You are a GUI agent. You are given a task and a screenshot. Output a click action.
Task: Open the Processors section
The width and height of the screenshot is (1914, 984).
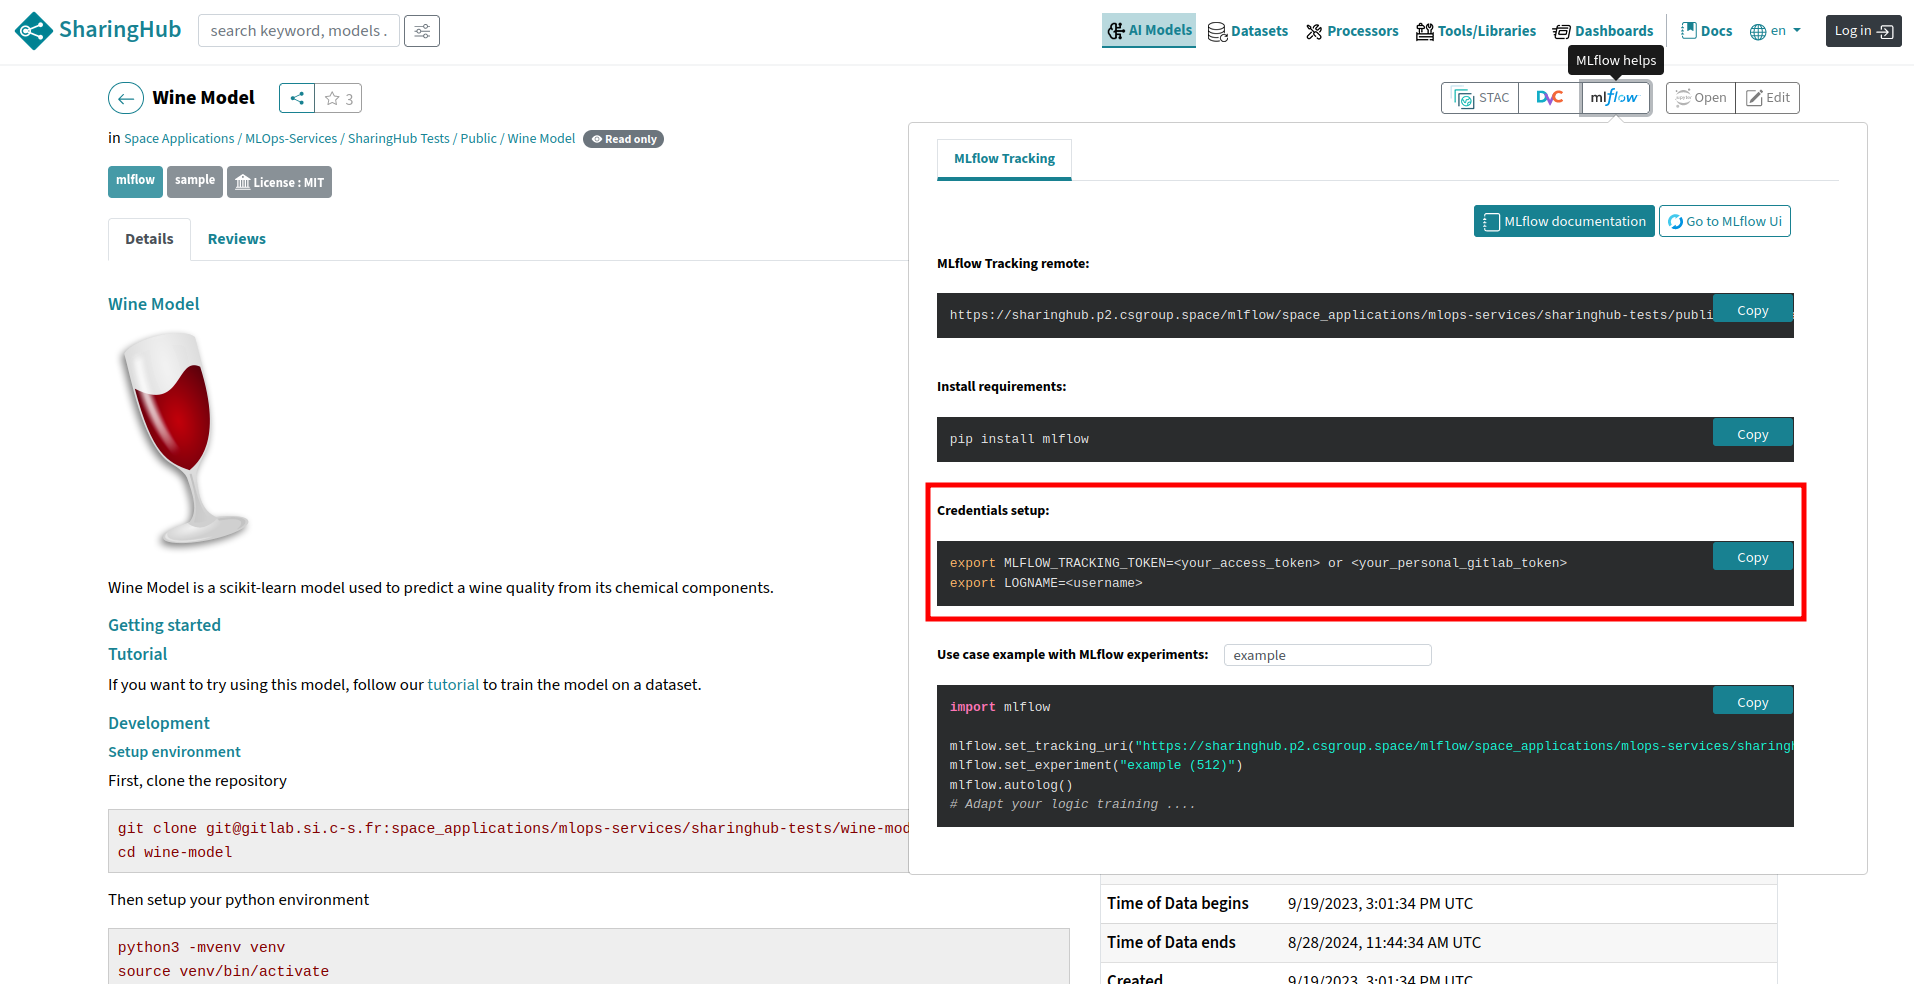click(x=1352, y=31)
